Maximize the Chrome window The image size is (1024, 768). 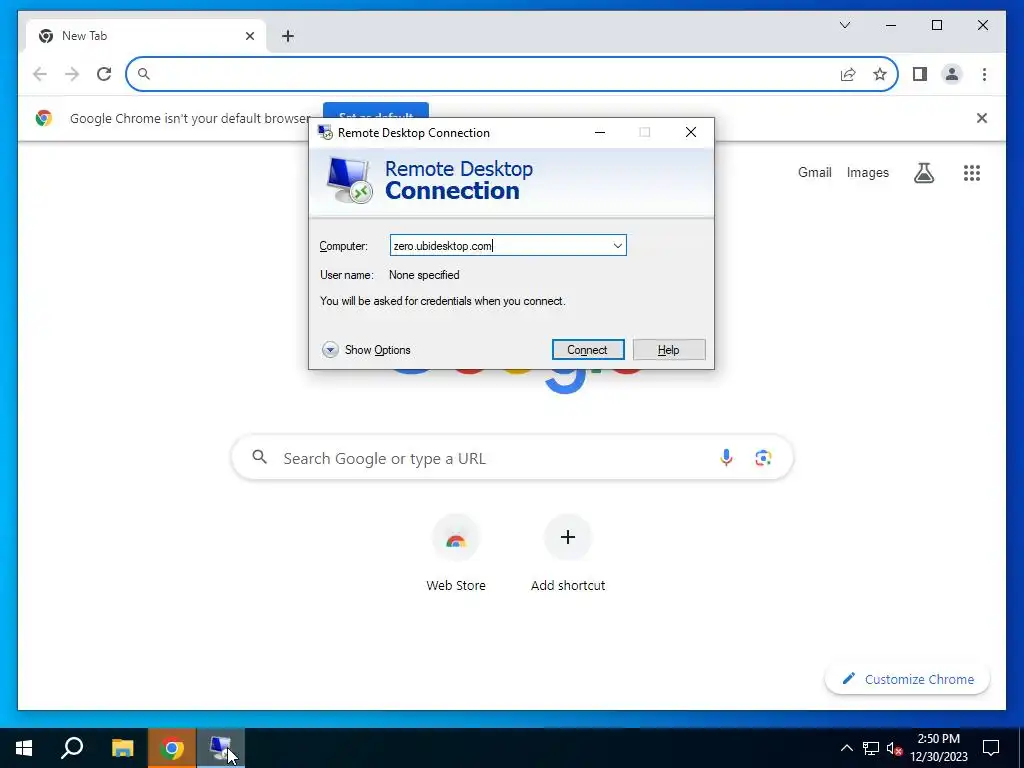pos(936,25)
